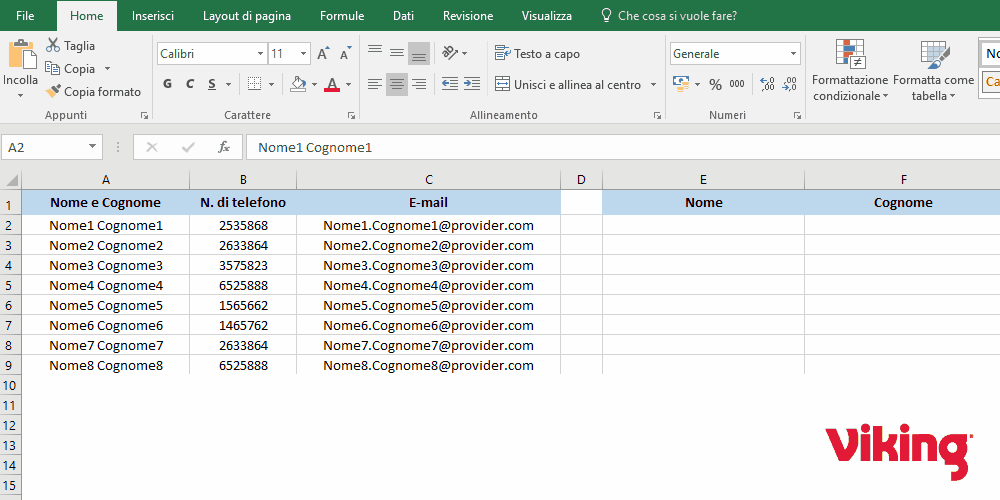Click the percent style icon
Image resolution: width=1000 pixels, height=500 pixels.
(715, 85)
